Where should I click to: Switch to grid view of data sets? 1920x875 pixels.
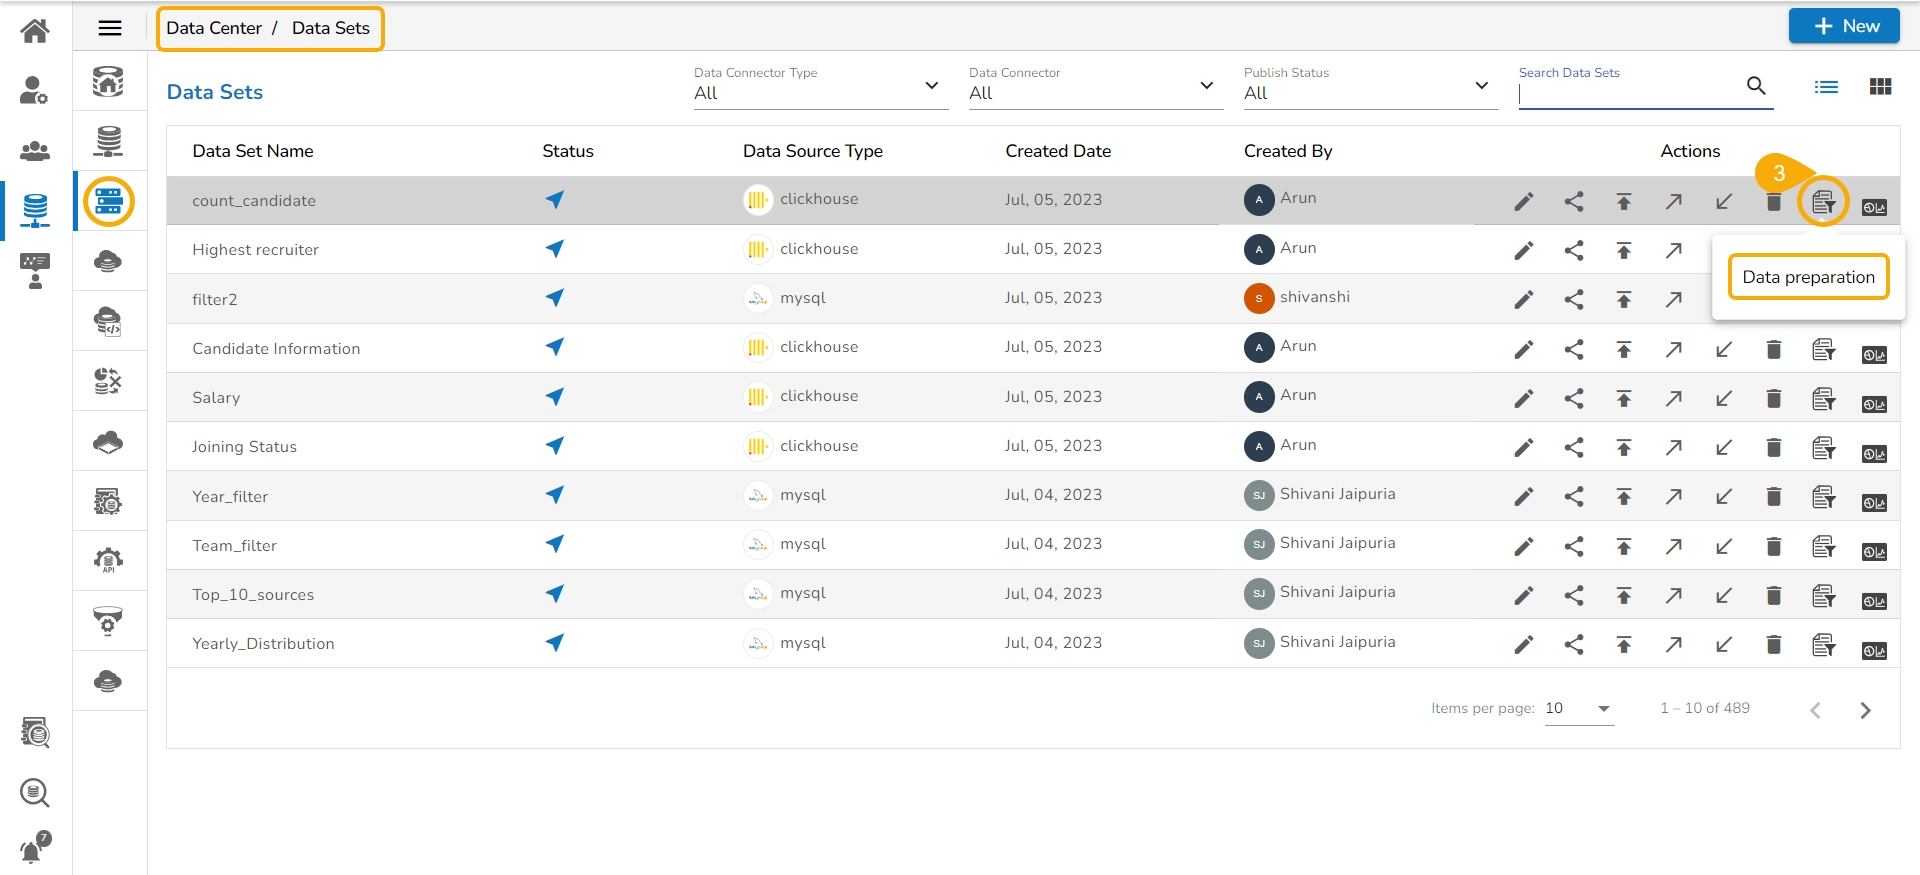(1880, 87)
